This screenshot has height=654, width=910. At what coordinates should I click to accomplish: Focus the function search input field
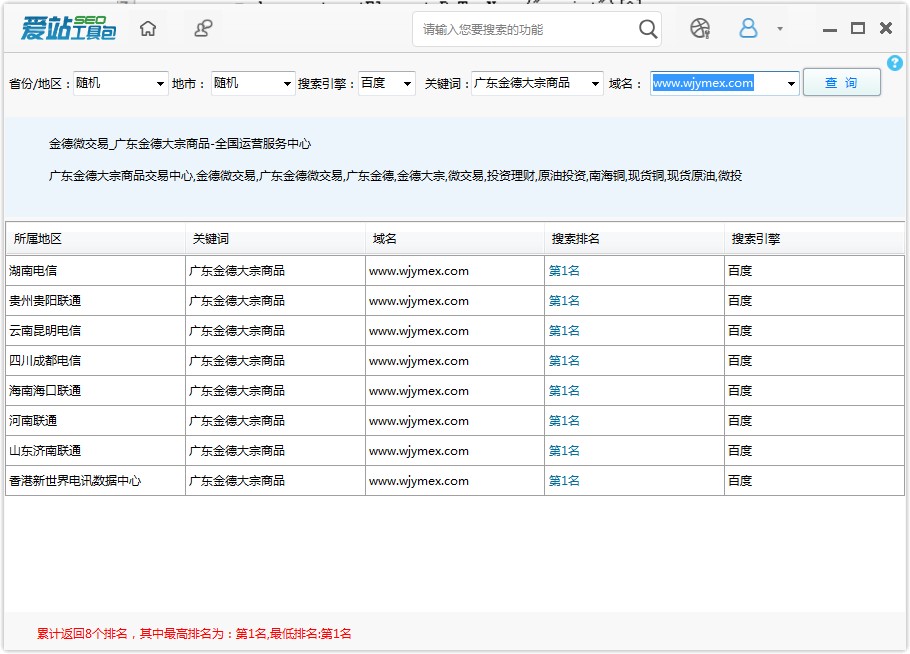(x=525, y=29)
